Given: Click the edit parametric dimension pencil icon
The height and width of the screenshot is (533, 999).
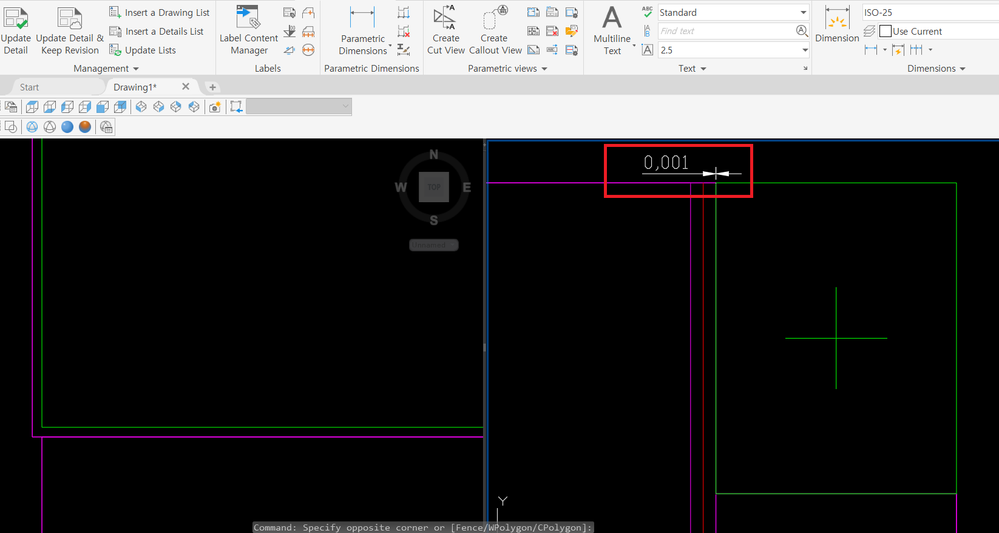Looking at the screenshot, I should click(403, 50).
